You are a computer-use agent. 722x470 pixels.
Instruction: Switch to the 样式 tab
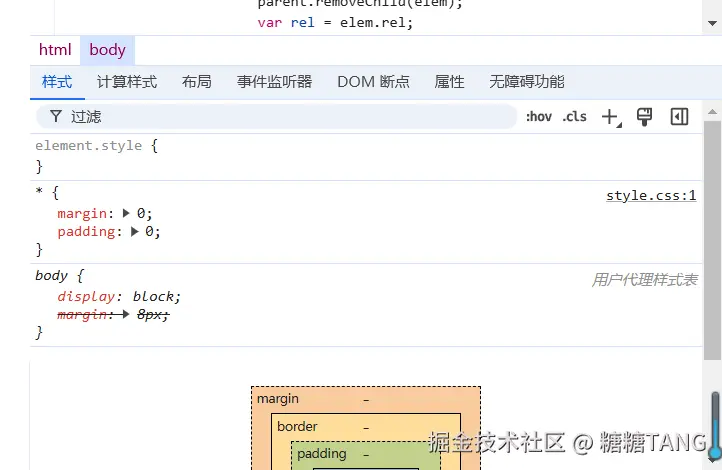(x=57, y=82)
